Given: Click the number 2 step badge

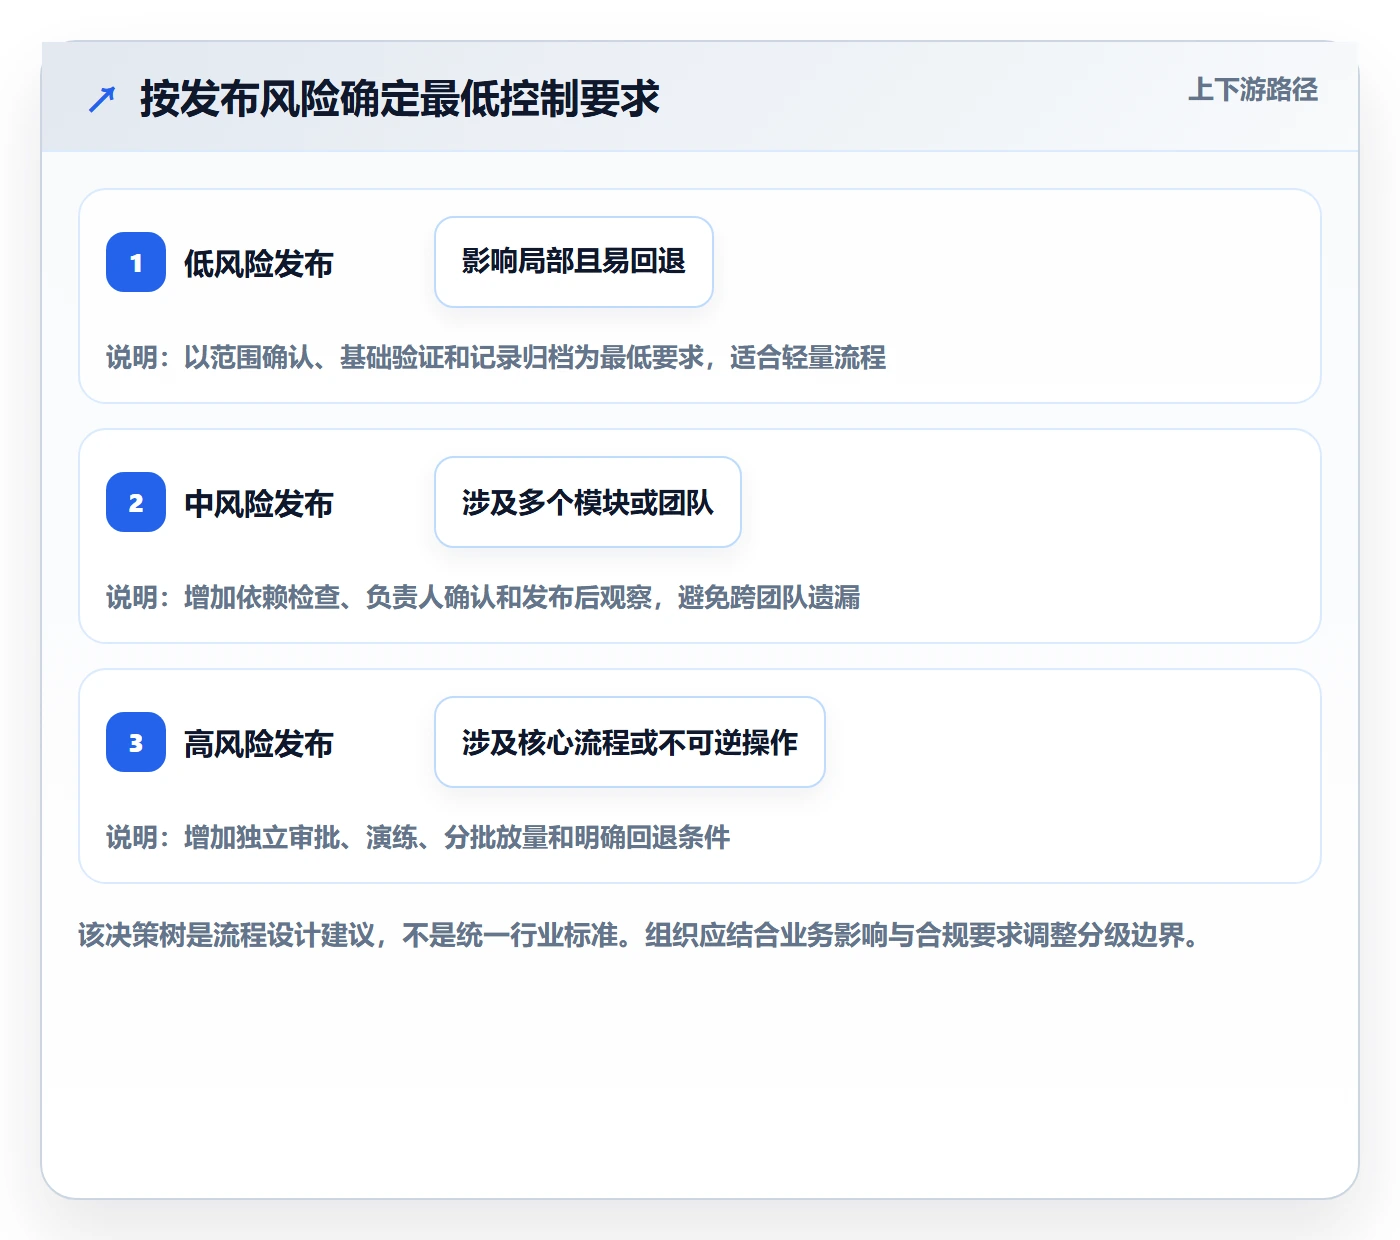Looking at the screenshot, I should (136, 502).
